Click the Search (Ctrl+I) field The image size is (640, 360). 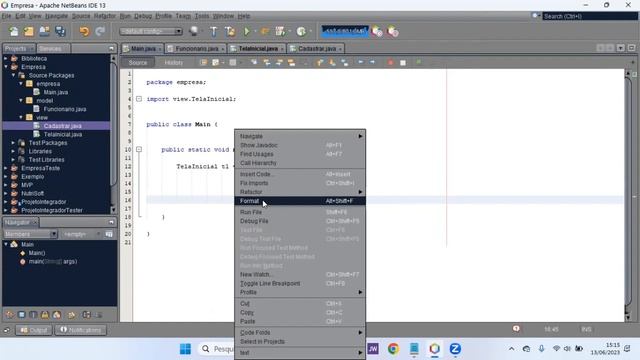(590, 16)
